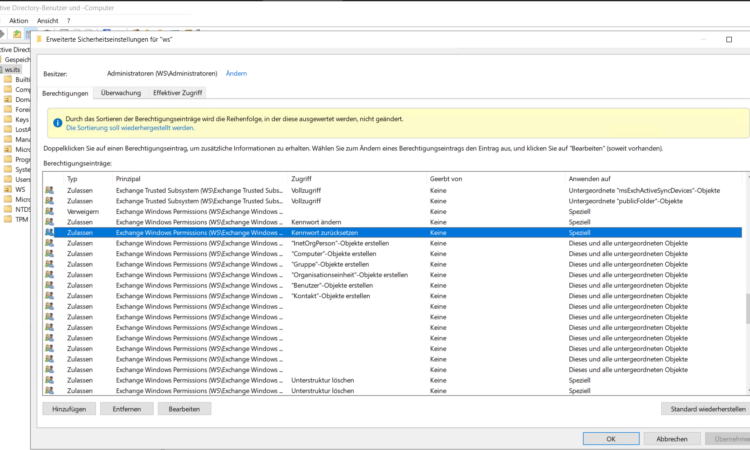This screenshot has width=750, height=450.
Task: Switch to the Berechtigungen tab
Action: click(x=65, y=93)
